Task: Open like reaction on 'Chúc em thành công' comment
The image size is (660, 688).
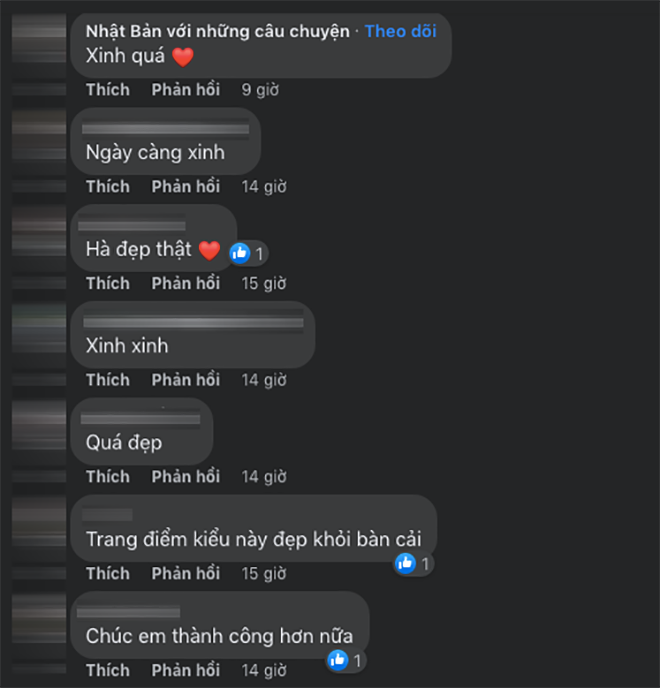Action: (x=338, y=660)
